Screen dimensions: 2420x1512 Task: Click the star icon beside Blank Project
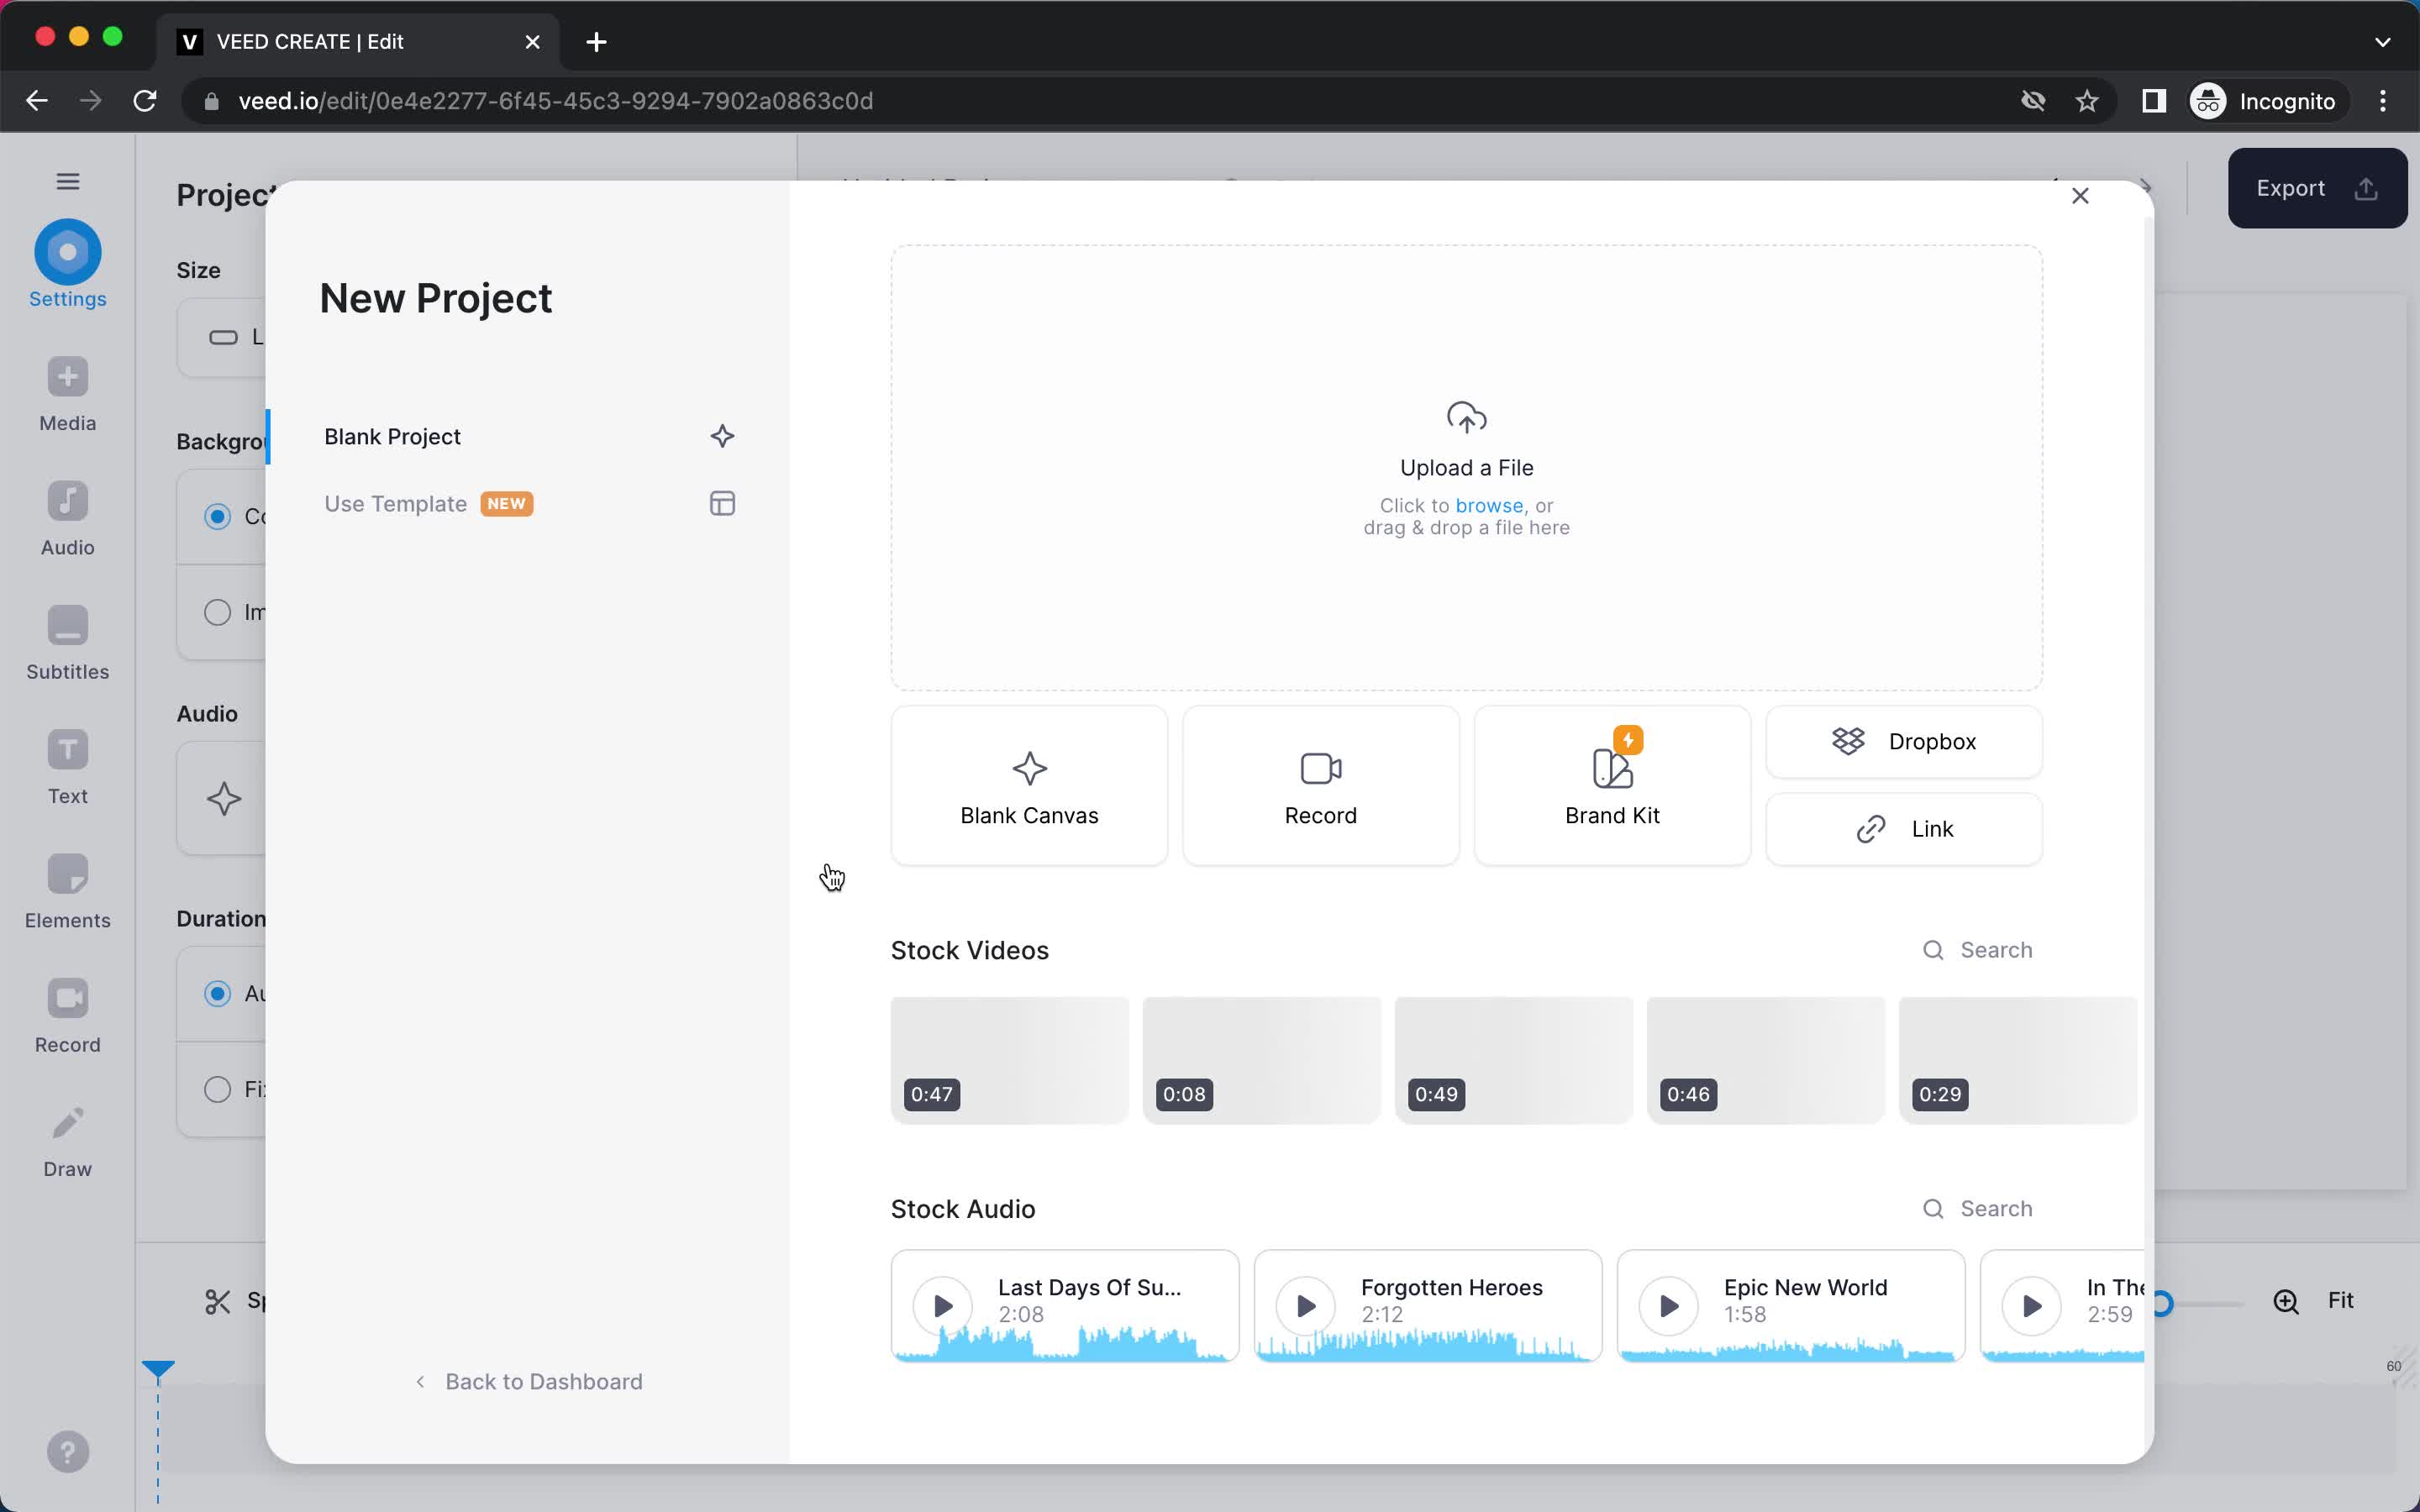click(x=722, y=436)
